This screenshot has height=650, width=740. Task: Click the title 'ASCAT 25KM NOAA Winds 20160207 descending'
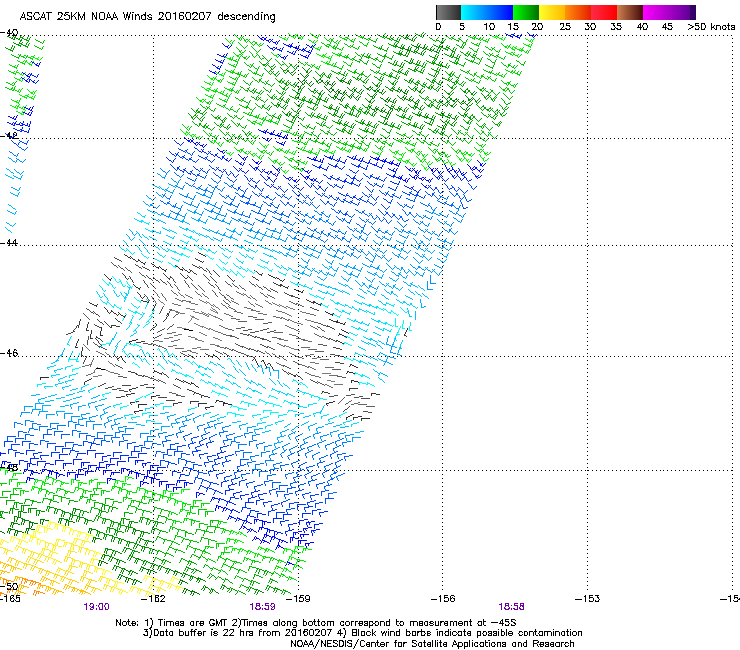click(x=147, y=17)
